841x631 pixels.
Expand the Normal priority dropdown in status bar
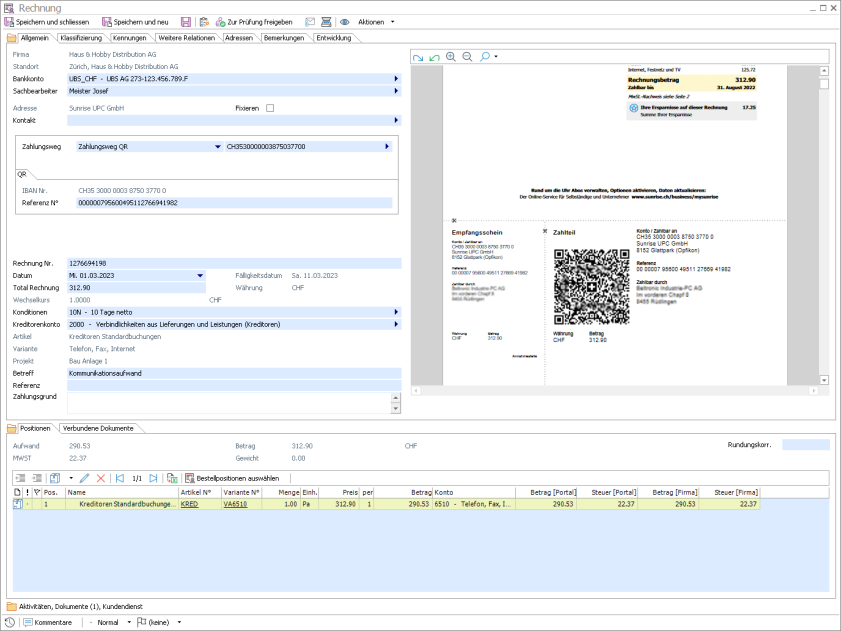point(128,622)
